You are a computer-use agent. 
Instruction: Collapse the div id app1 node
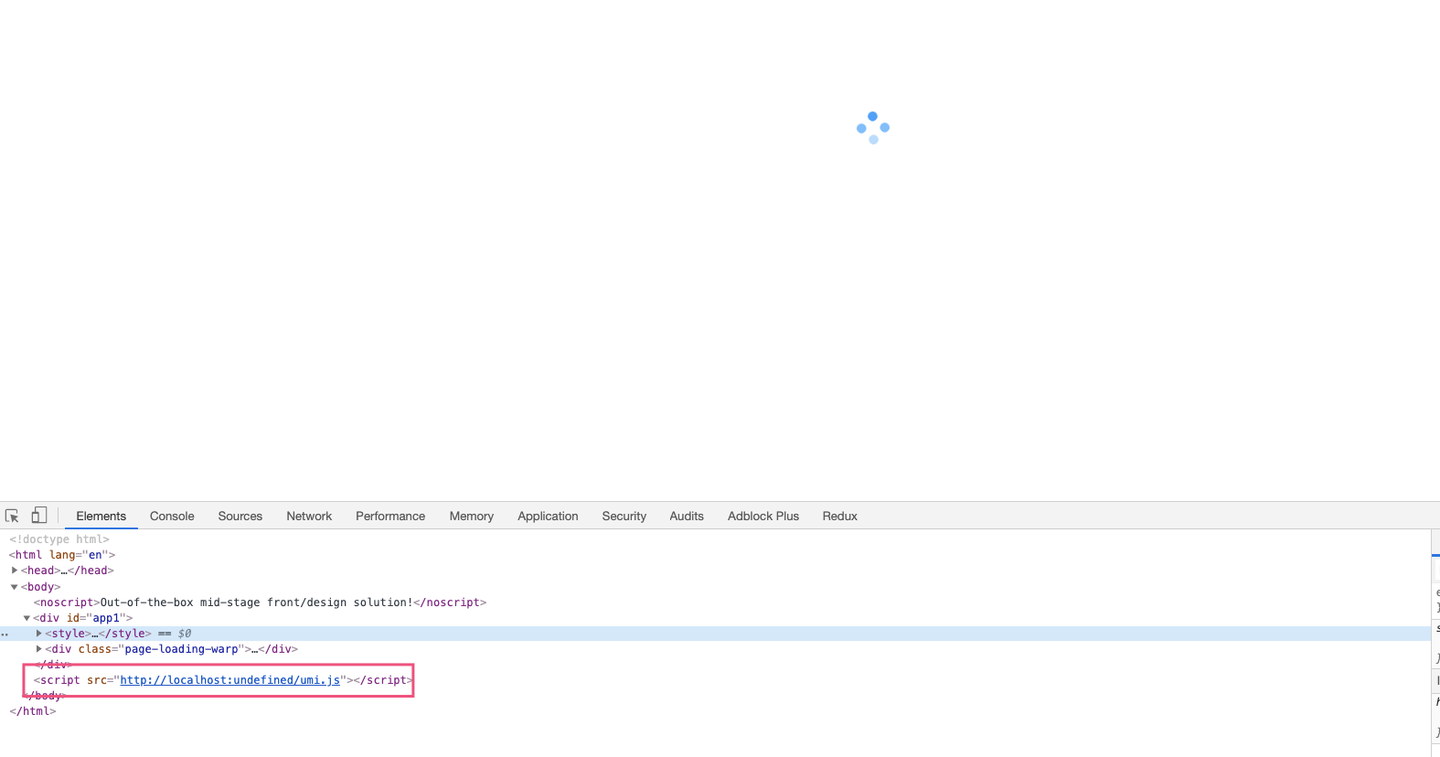coord(27,618)
